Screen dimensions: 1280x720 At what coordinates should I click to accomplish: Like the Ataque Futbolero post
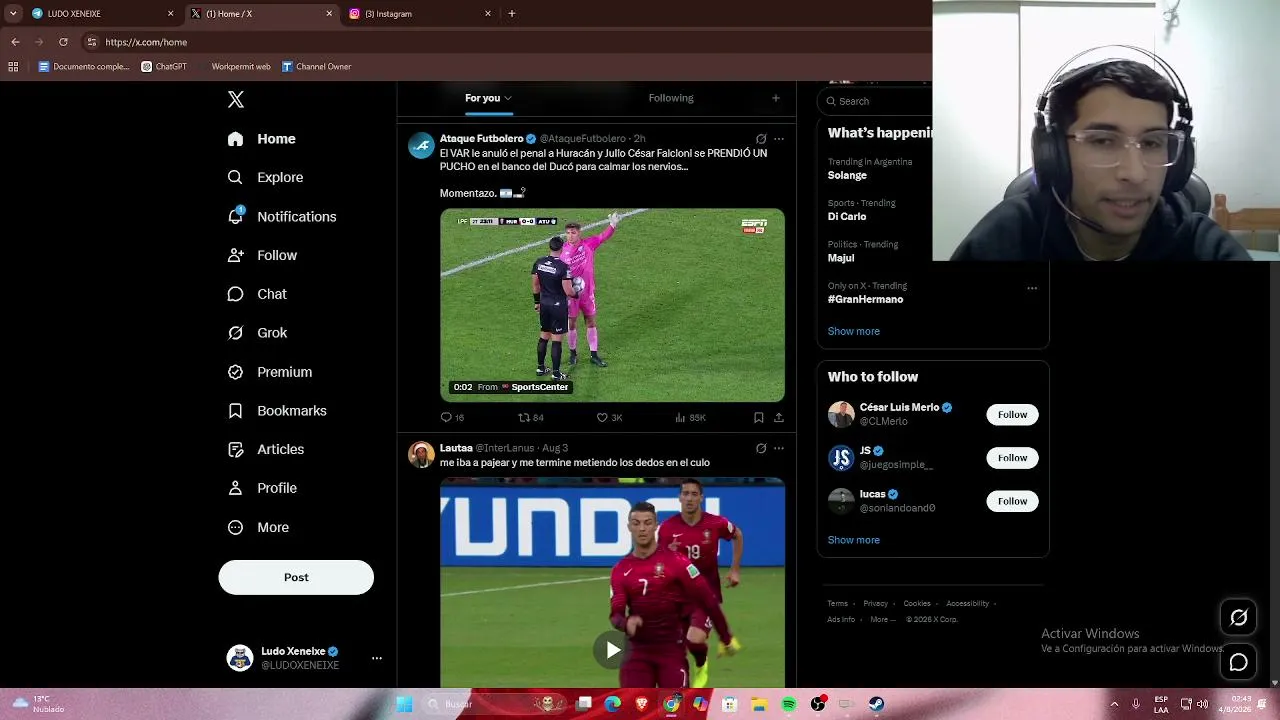click(609, 417)
